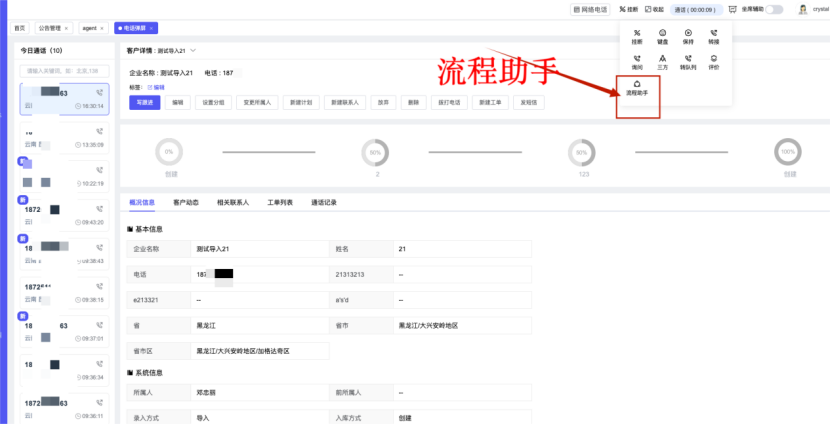Click the 转队列 transfer-to-queue icon
830x424 pixels.
point(688,60)
